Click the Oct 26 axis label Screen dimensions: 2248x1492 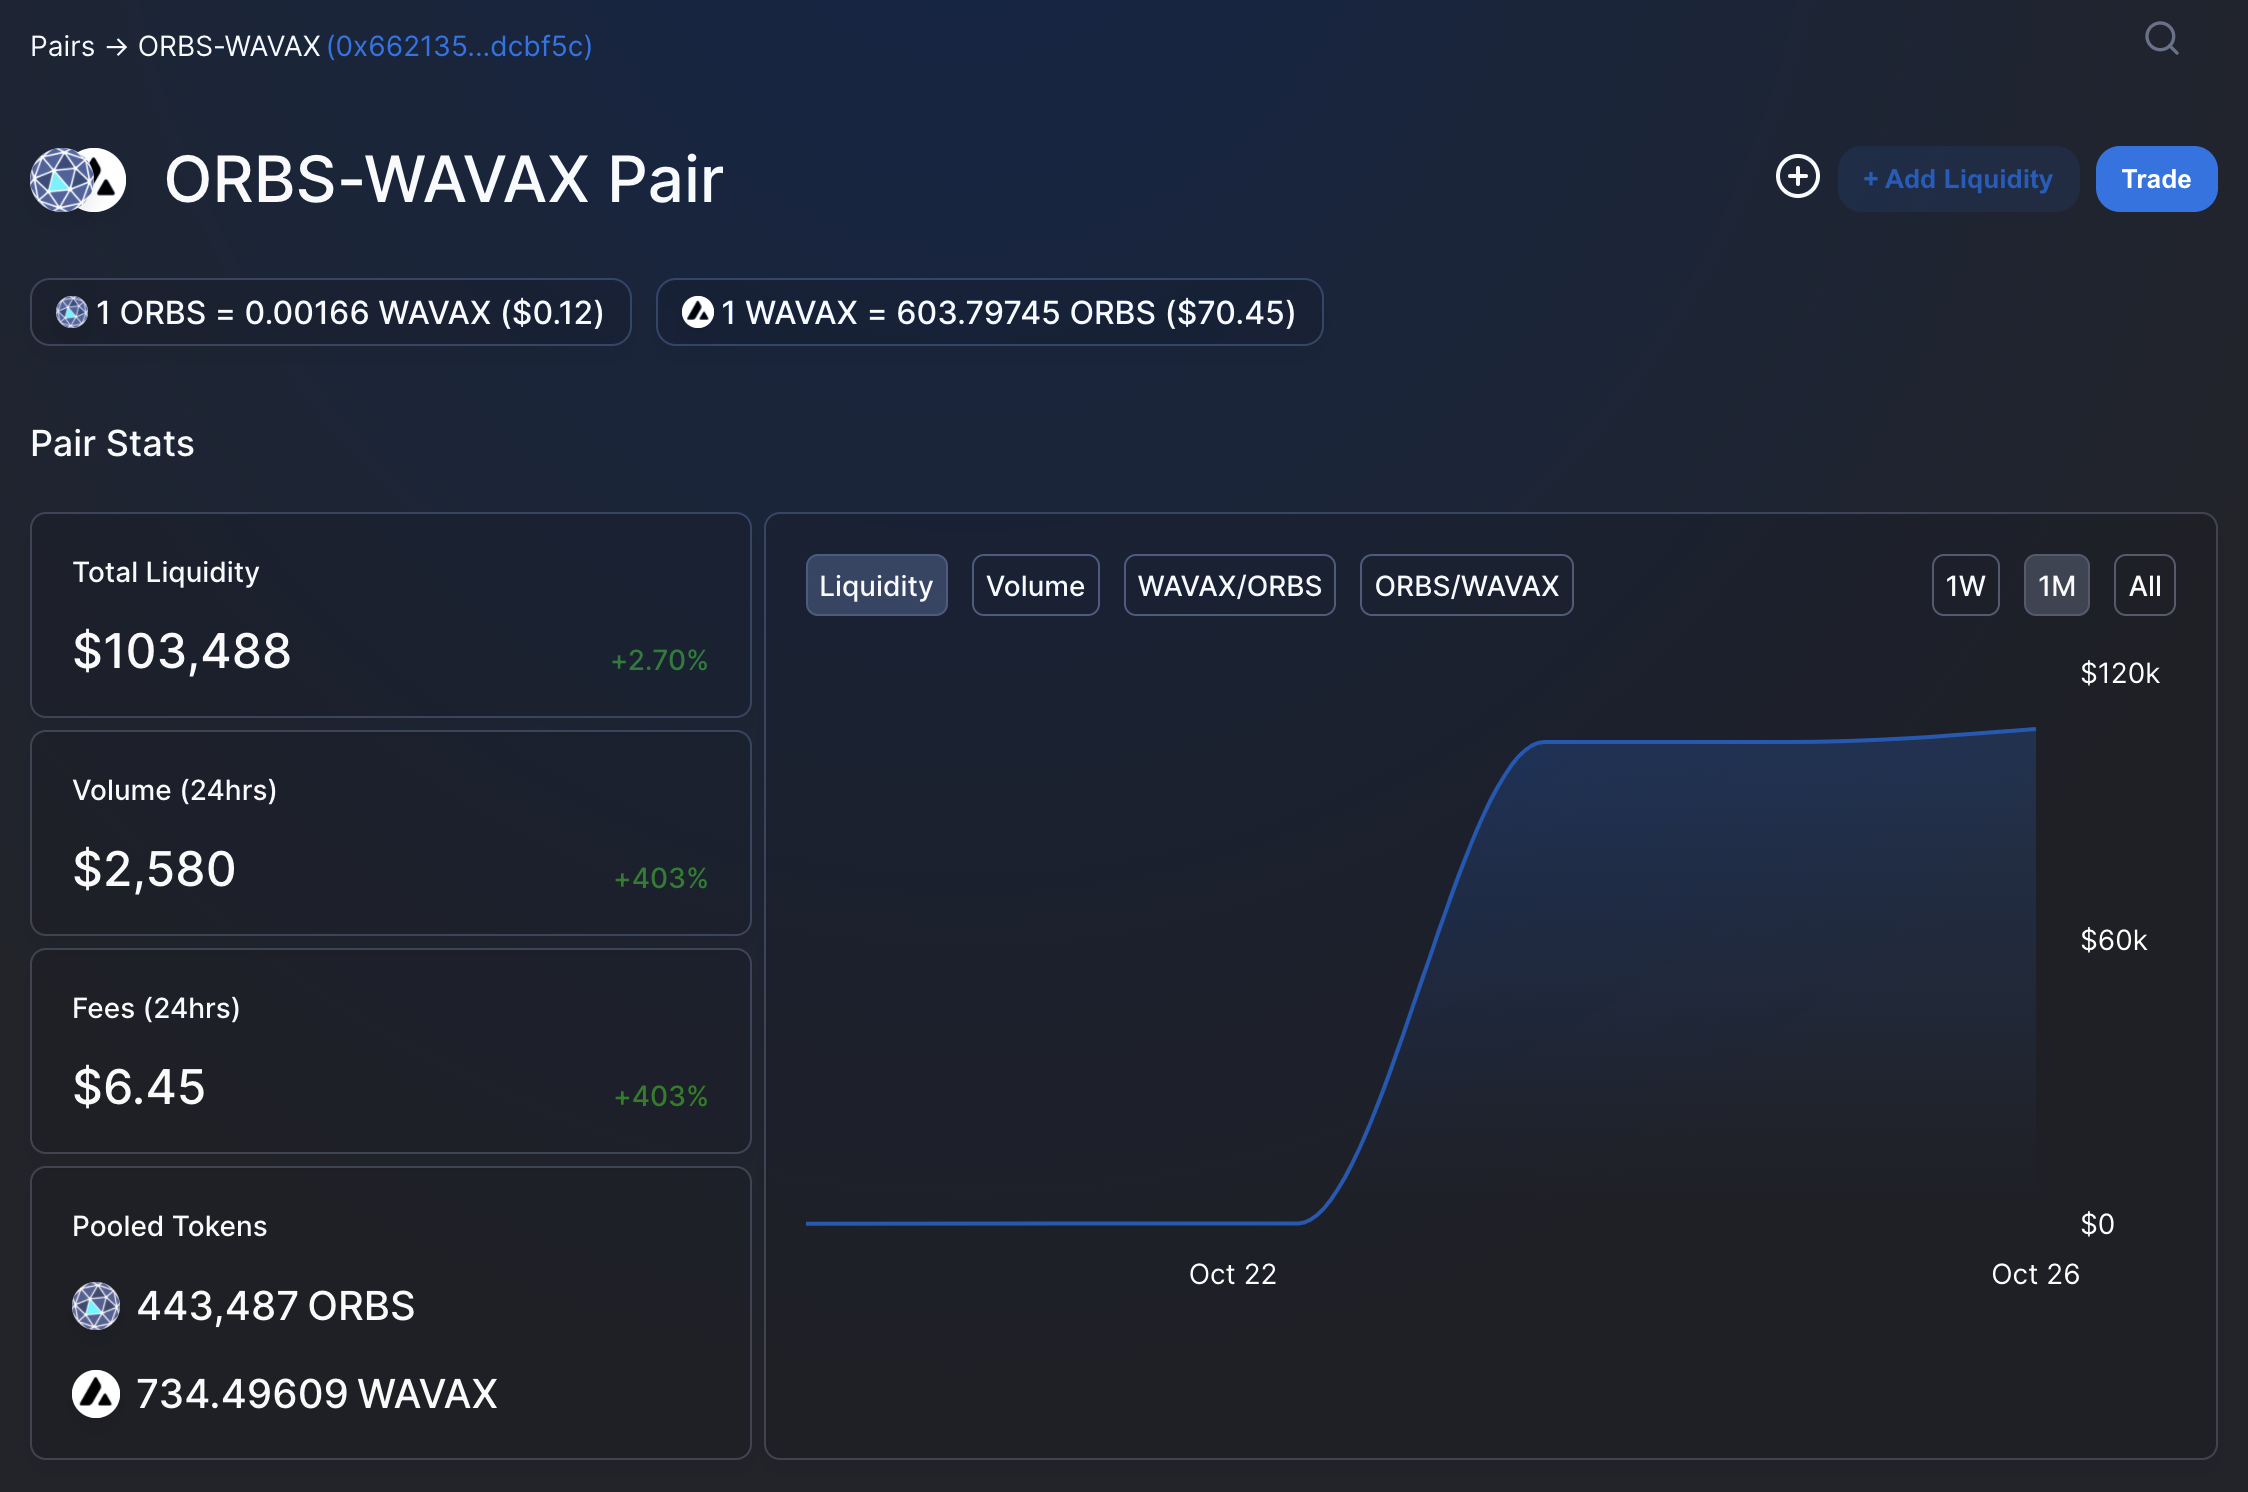click(x=2035, y=1274)
